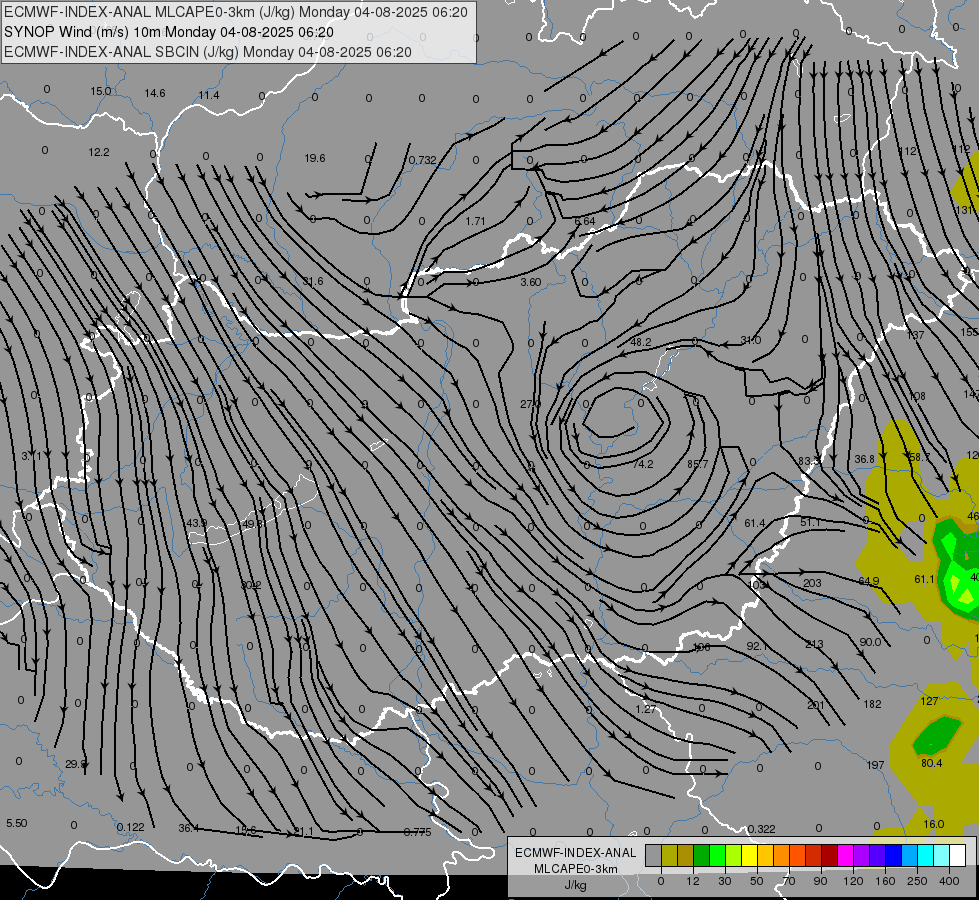Click the map value '31.0'
Viewport: 979px width, 900px height.
point(750,340)
